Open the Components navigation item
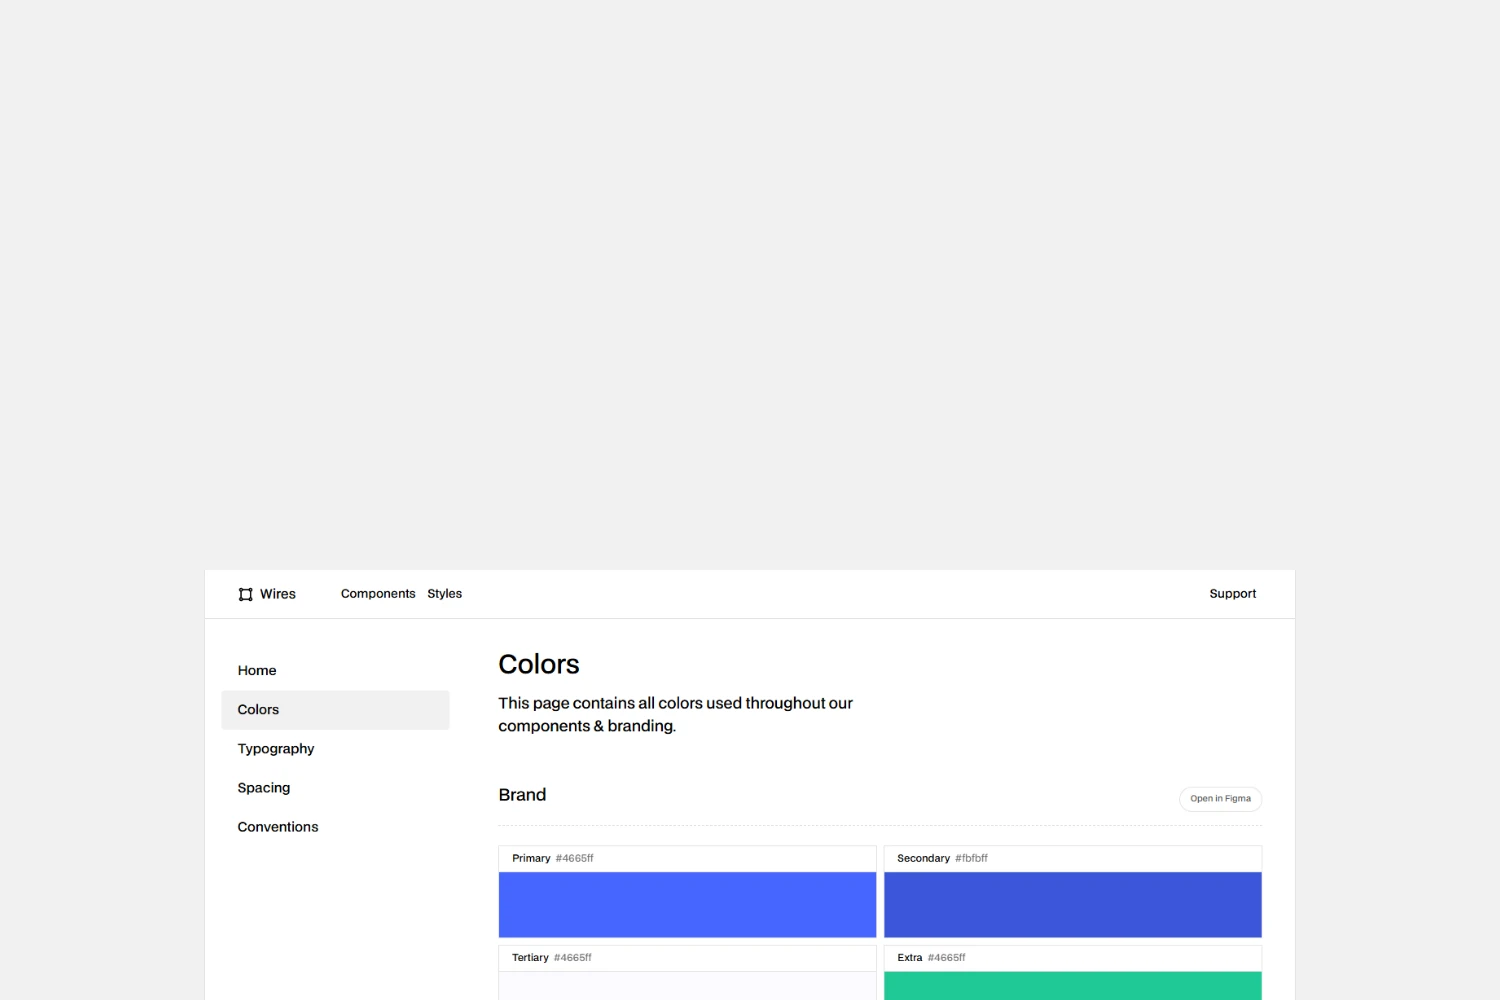Viewport: 1500px width, 1000px height. [x=378, y=593]
